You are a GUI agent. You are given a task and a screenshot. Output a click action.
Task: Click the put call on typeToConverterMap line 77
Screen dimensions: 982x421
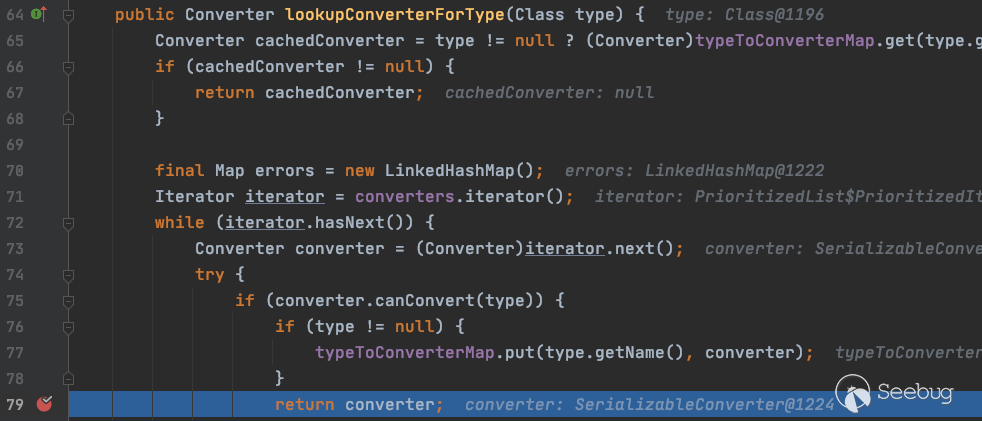(520, 353)
